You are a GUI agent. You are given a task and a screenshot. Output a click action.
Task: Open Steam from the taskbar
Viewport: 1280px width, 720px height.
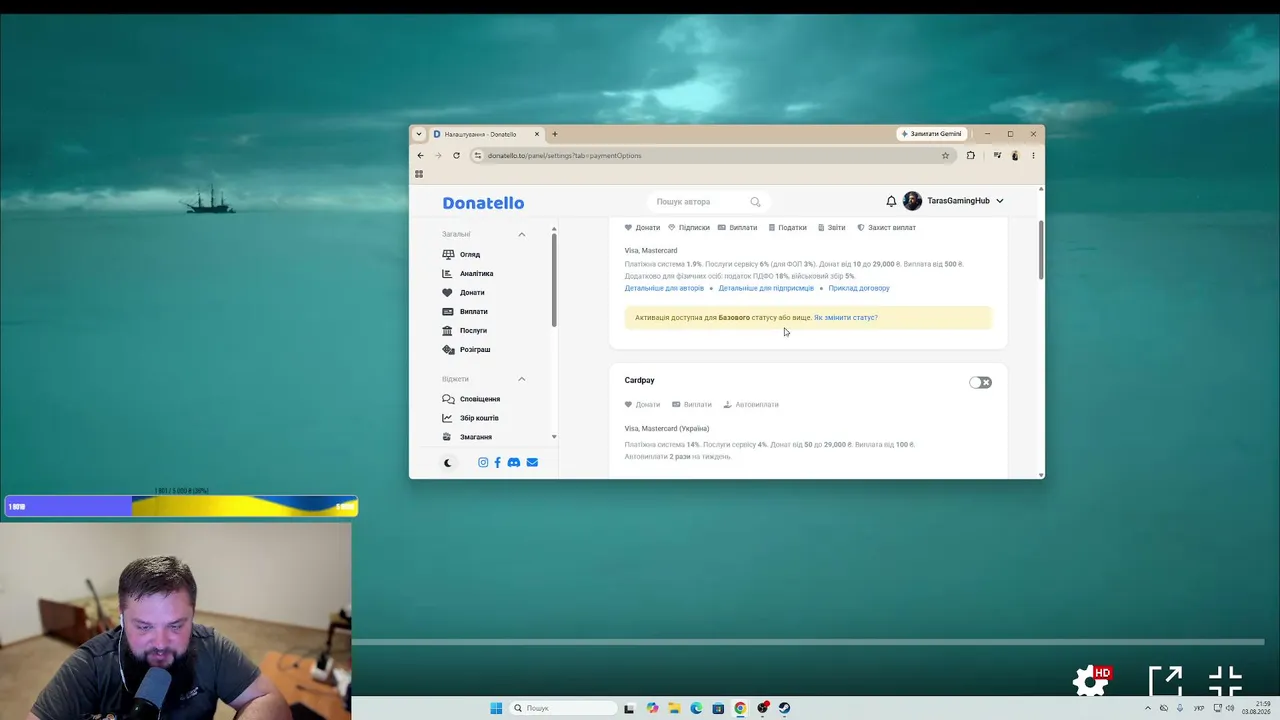(x=784, y=708)
